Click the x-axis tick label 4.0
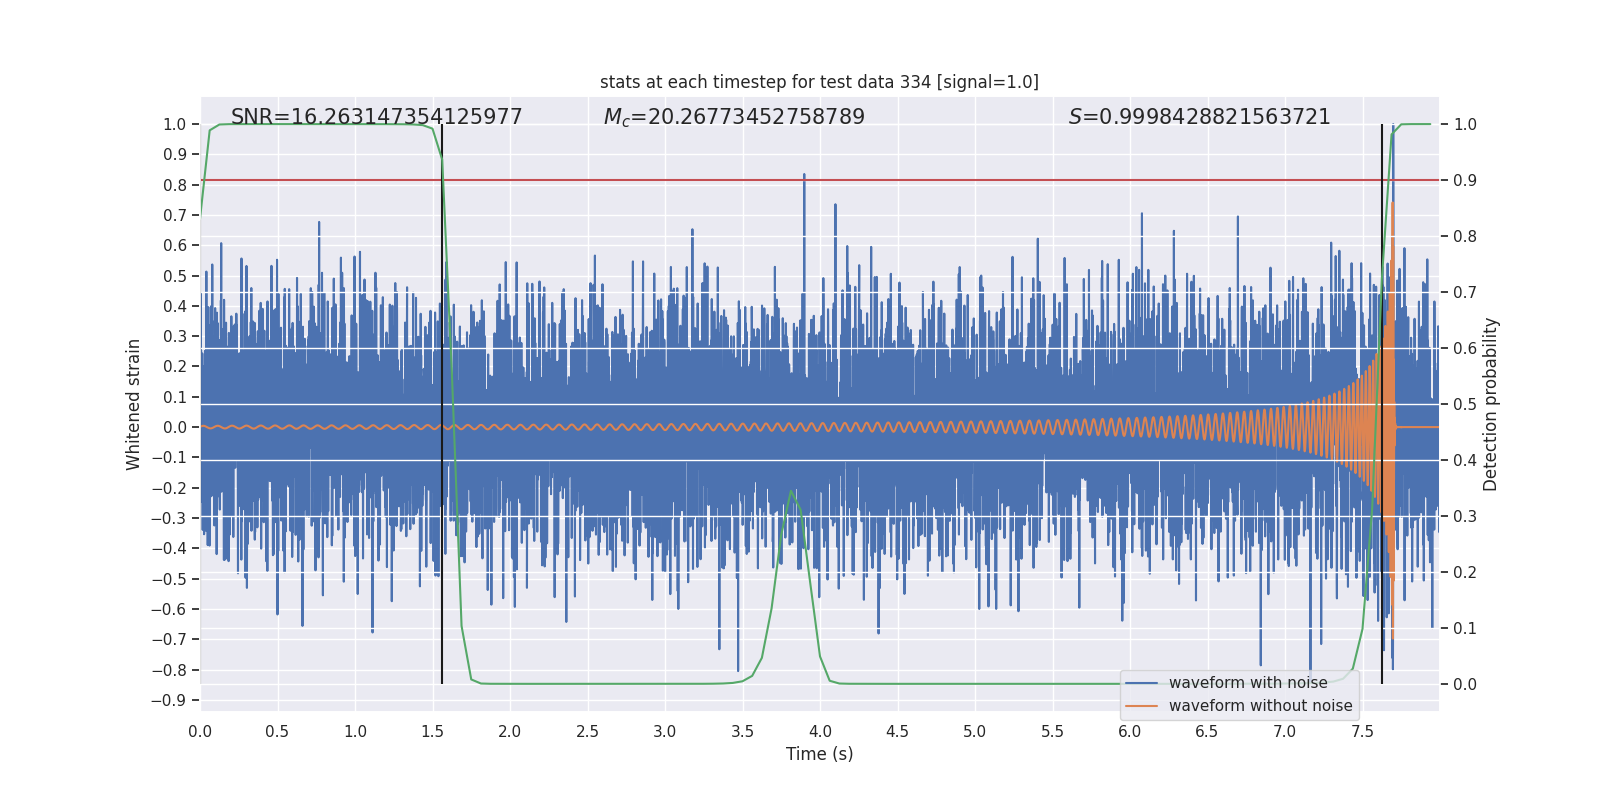Image resolution: width=1600 pixels, height=800 pixels. coord(820,732)
